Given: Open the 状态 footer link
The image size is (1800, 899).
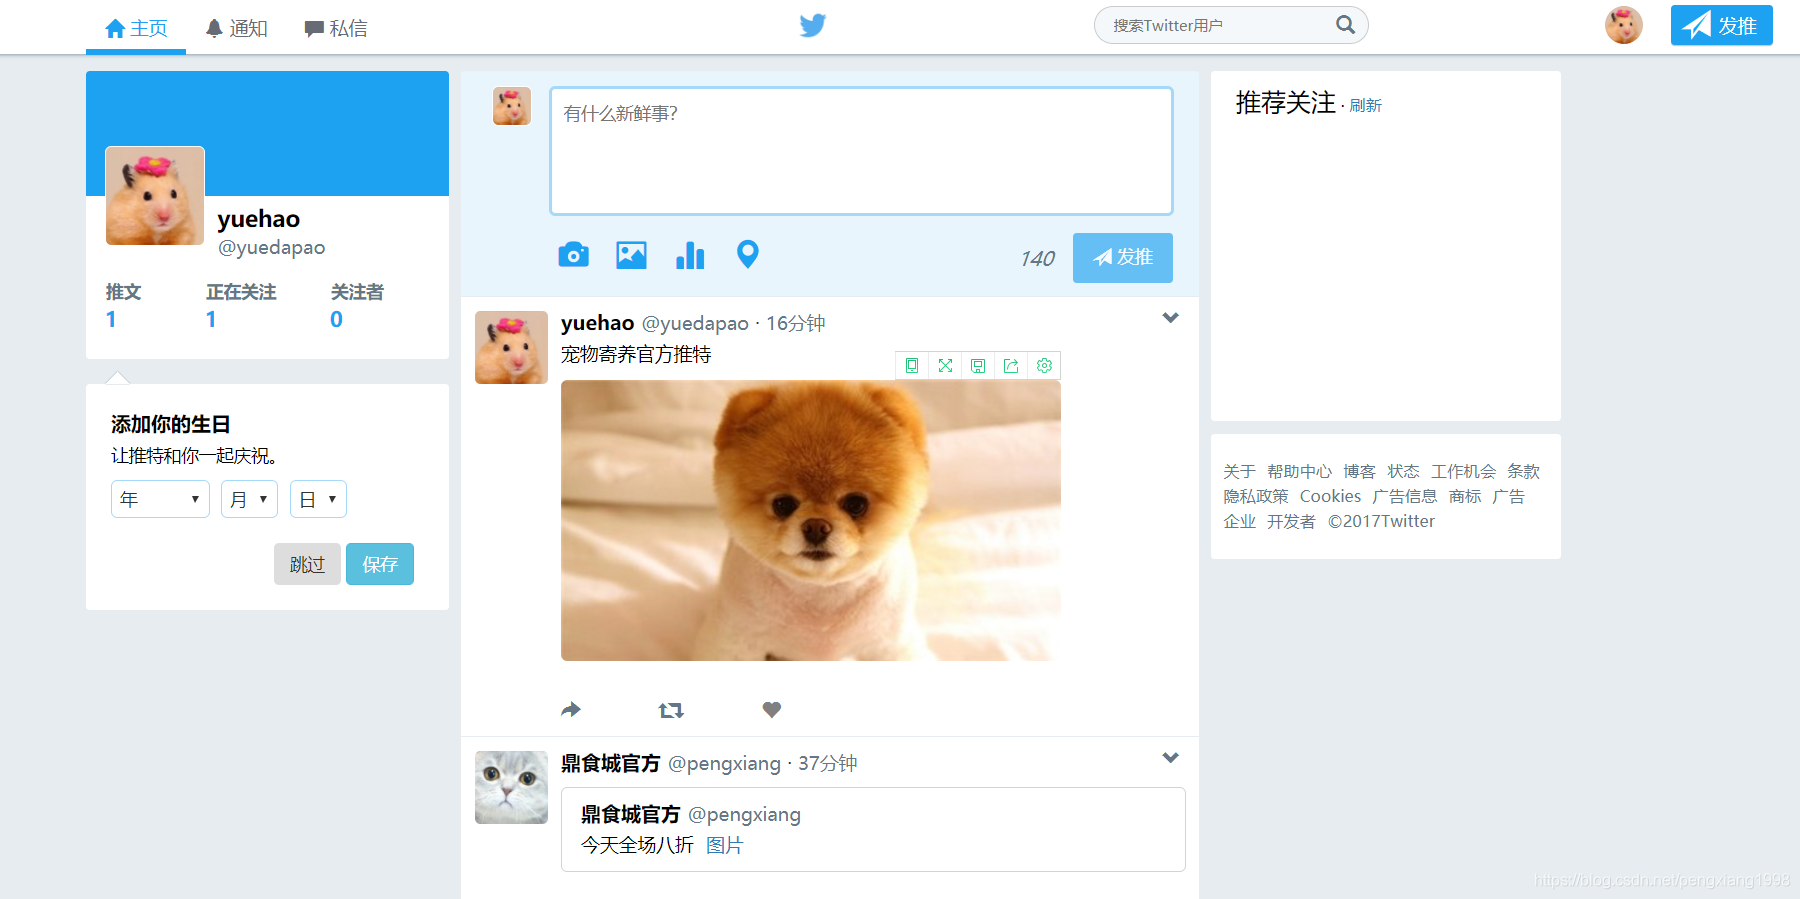Looking at the screenshot, I should 1403,471.
